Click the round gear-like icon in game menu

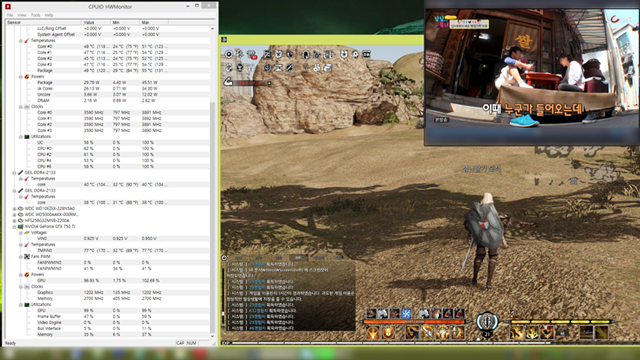[x=229, y=54]
